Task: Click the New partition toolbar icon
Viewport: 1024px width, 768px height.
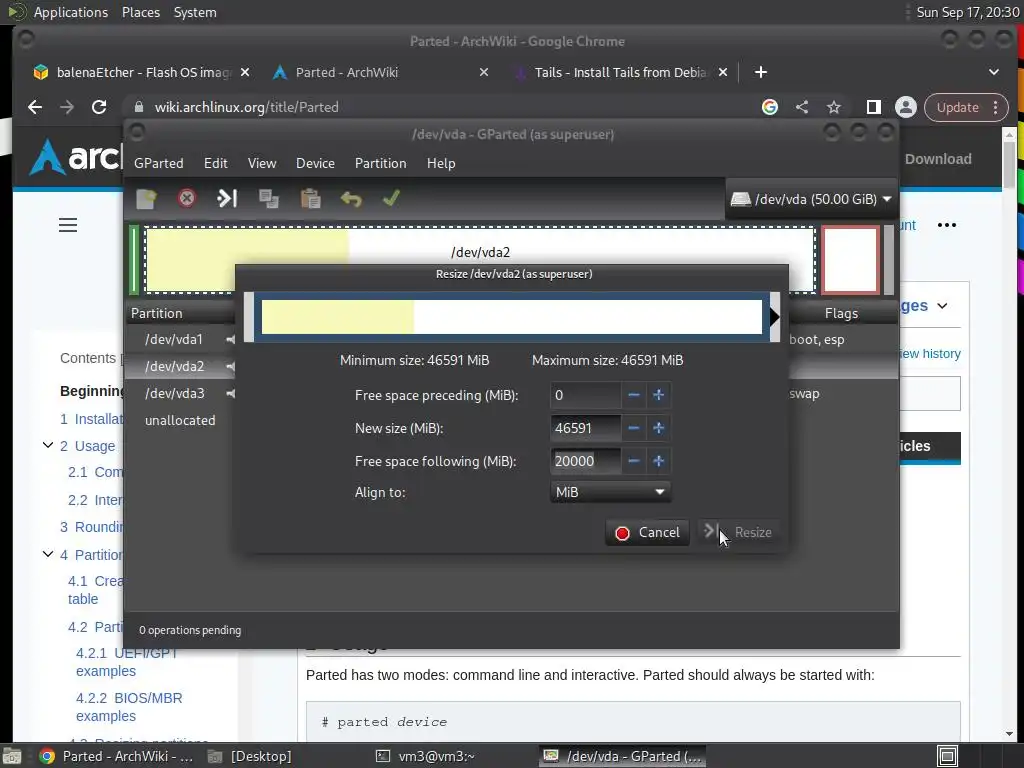Action: tap(146, 199)
